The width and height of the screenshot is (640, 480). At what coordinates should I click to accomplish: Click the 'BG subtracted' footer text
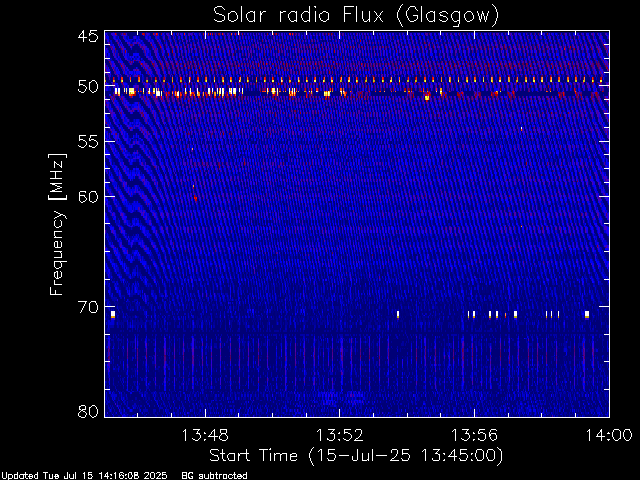point(214,476)
